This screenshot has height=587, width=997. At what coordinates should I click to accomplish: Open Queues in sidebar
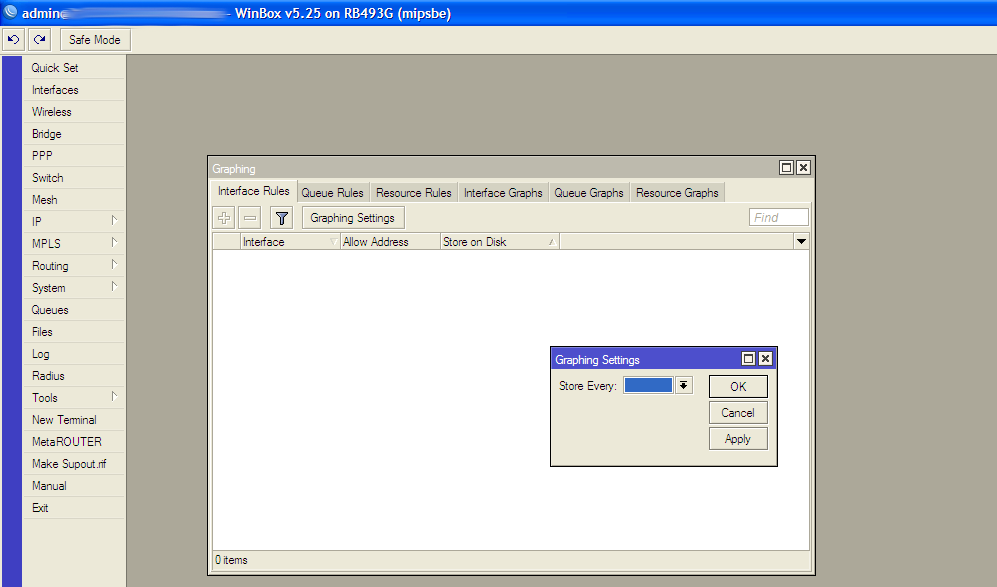74,310
